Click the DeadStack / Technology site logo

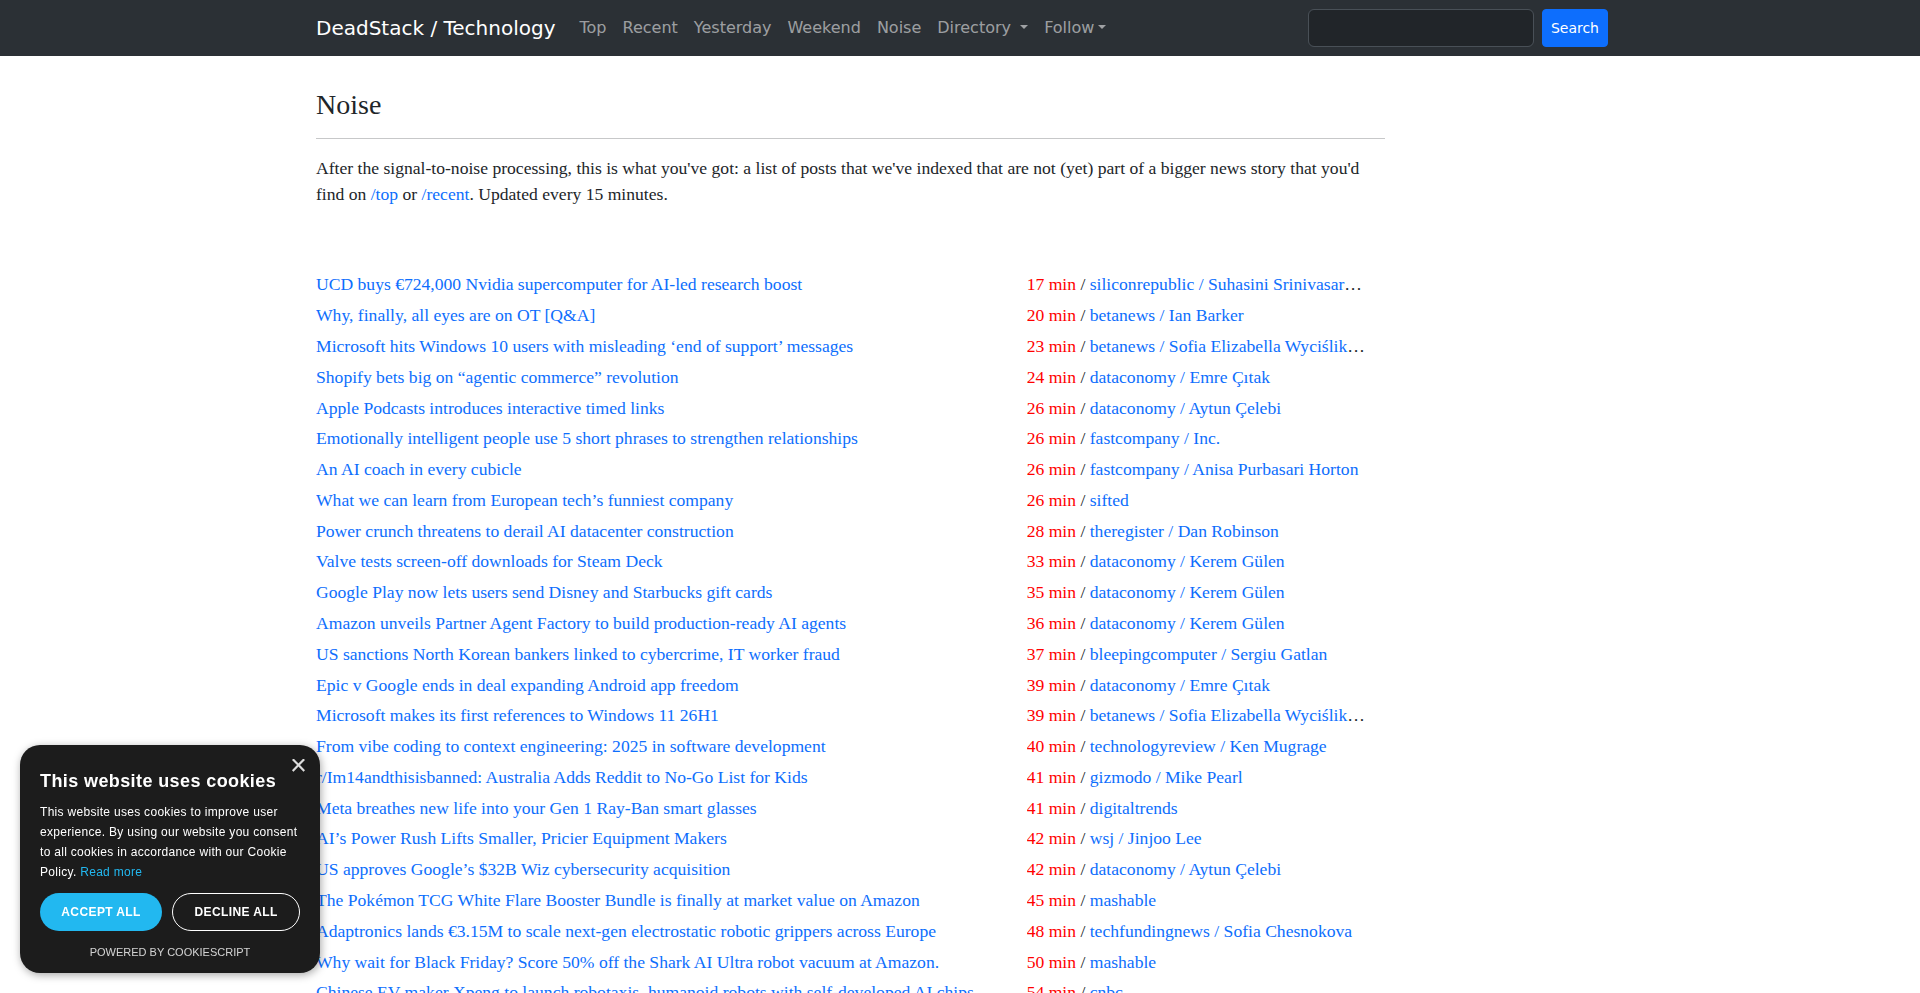click(x=435, y=27)
